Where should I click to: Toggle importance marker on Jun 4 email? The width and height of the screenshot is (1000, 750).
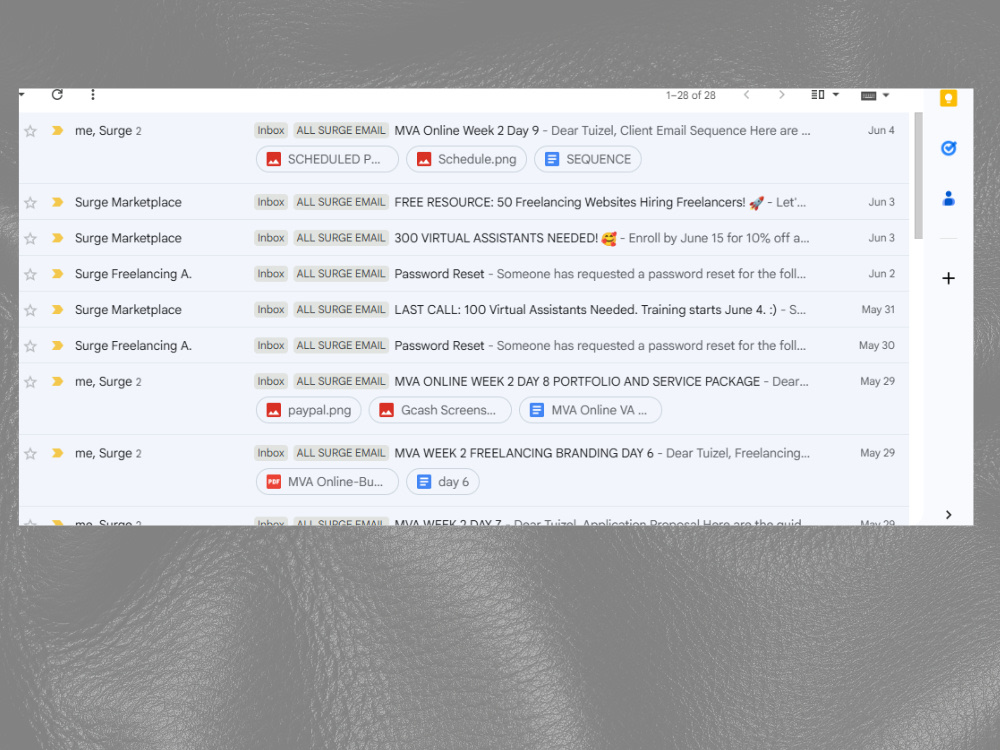(x=57, y=131)
